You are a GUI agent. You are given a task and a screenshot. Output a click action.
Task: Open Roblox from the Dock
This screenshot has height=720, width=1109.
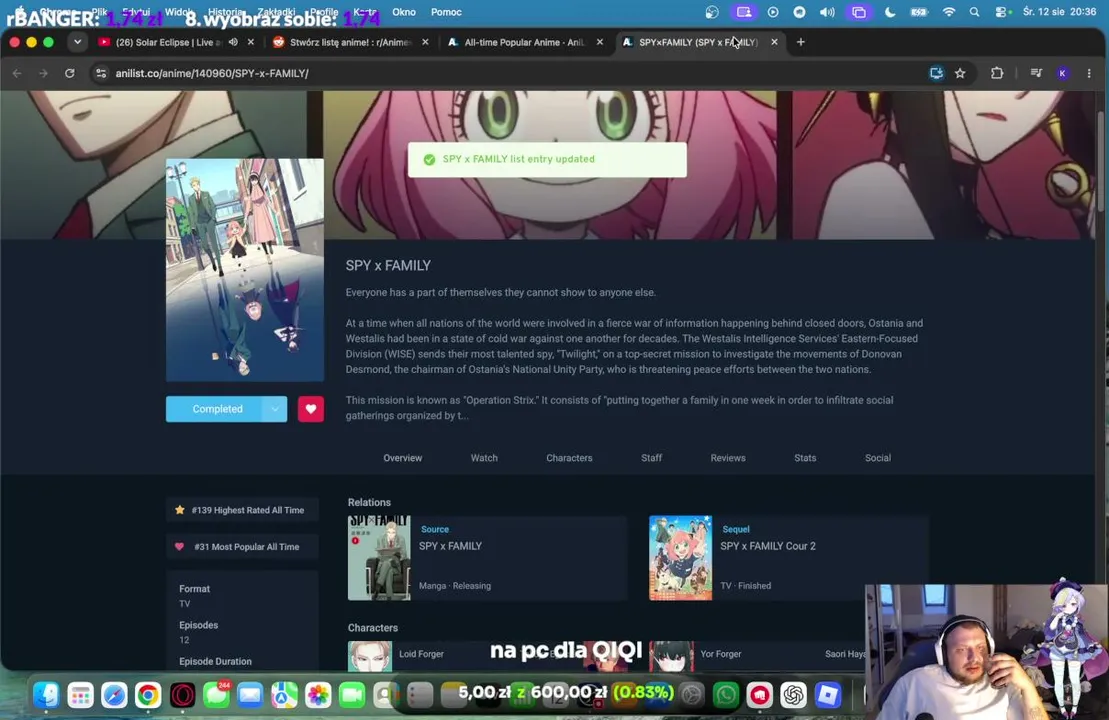tap(828, 695)
